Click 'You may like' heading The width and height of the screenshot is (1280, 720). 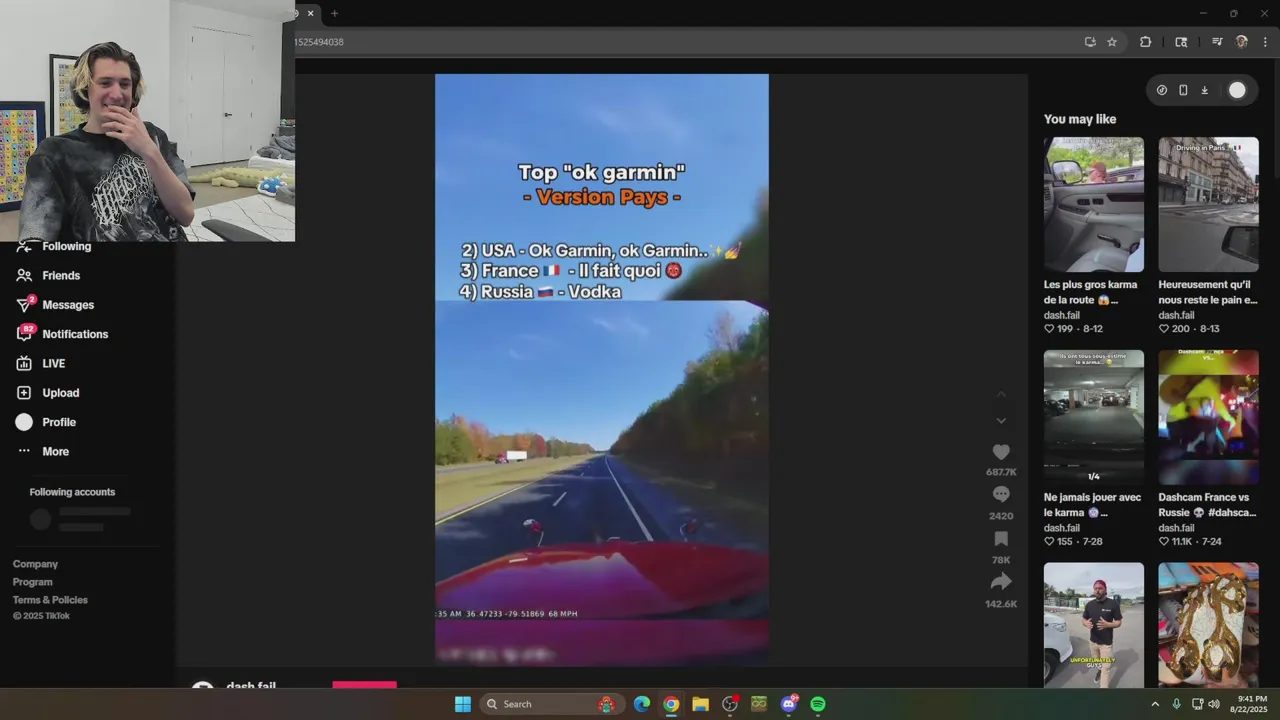[x=1080, y=119]
